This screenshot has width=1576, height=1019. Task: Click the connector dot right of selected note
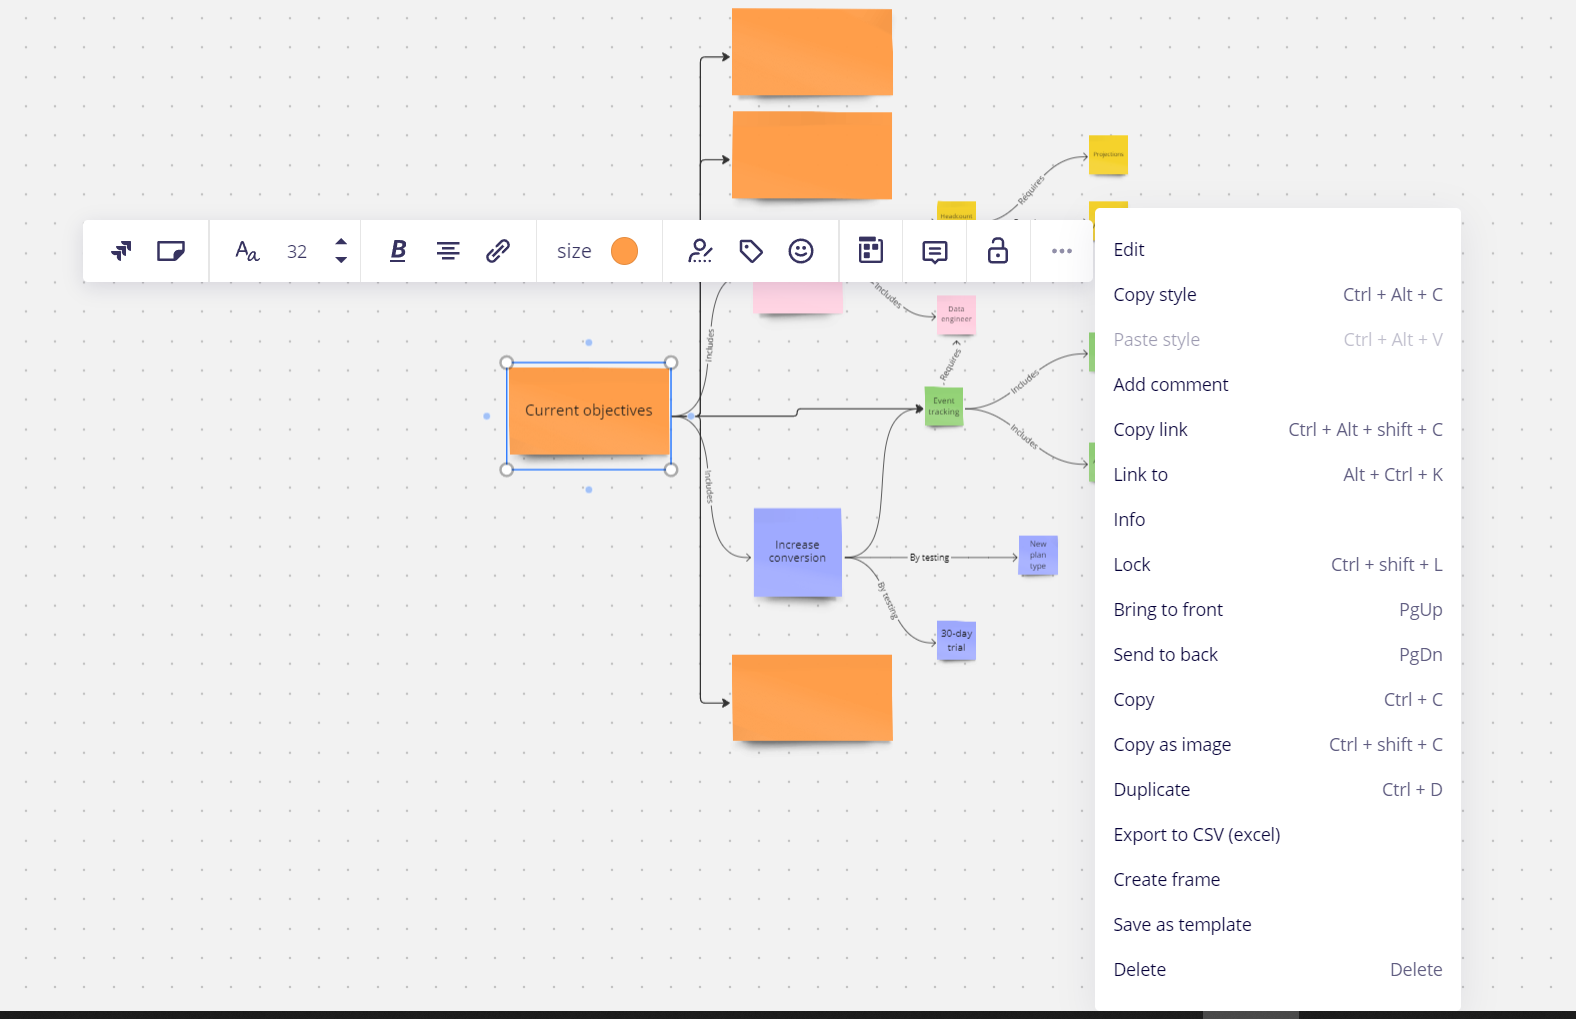(691, 416)
